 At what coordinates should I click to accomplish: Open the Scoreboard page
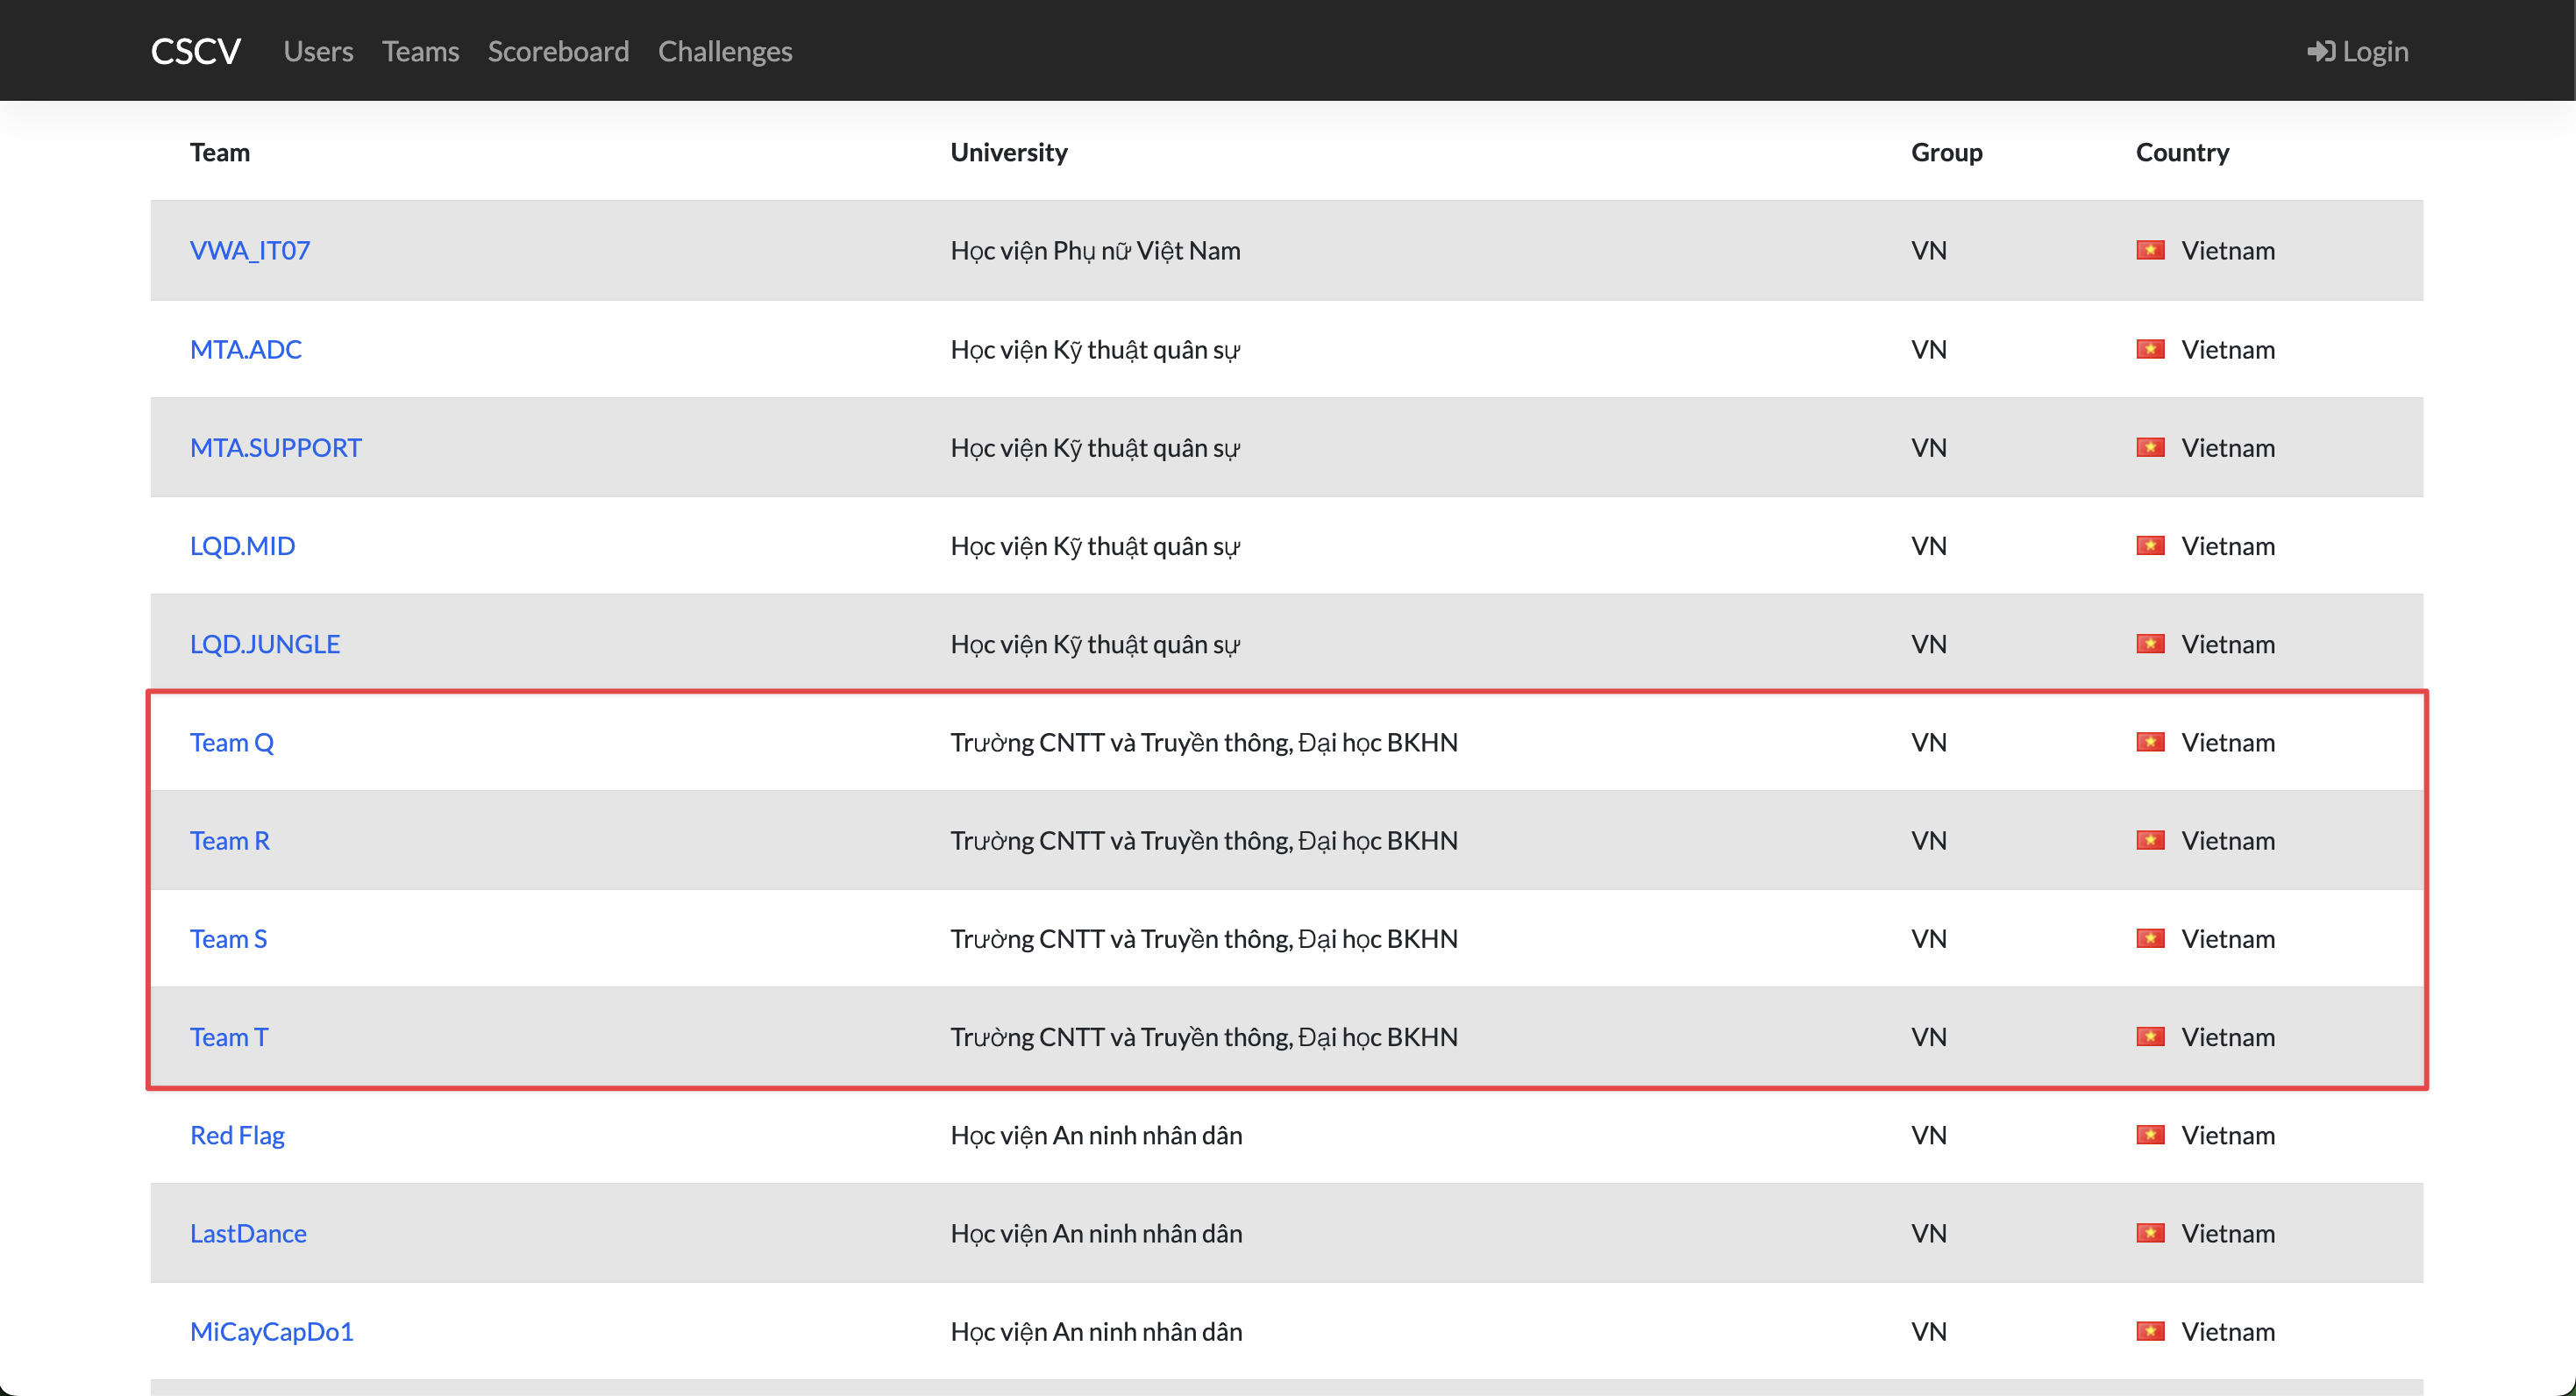click(558, 51)
